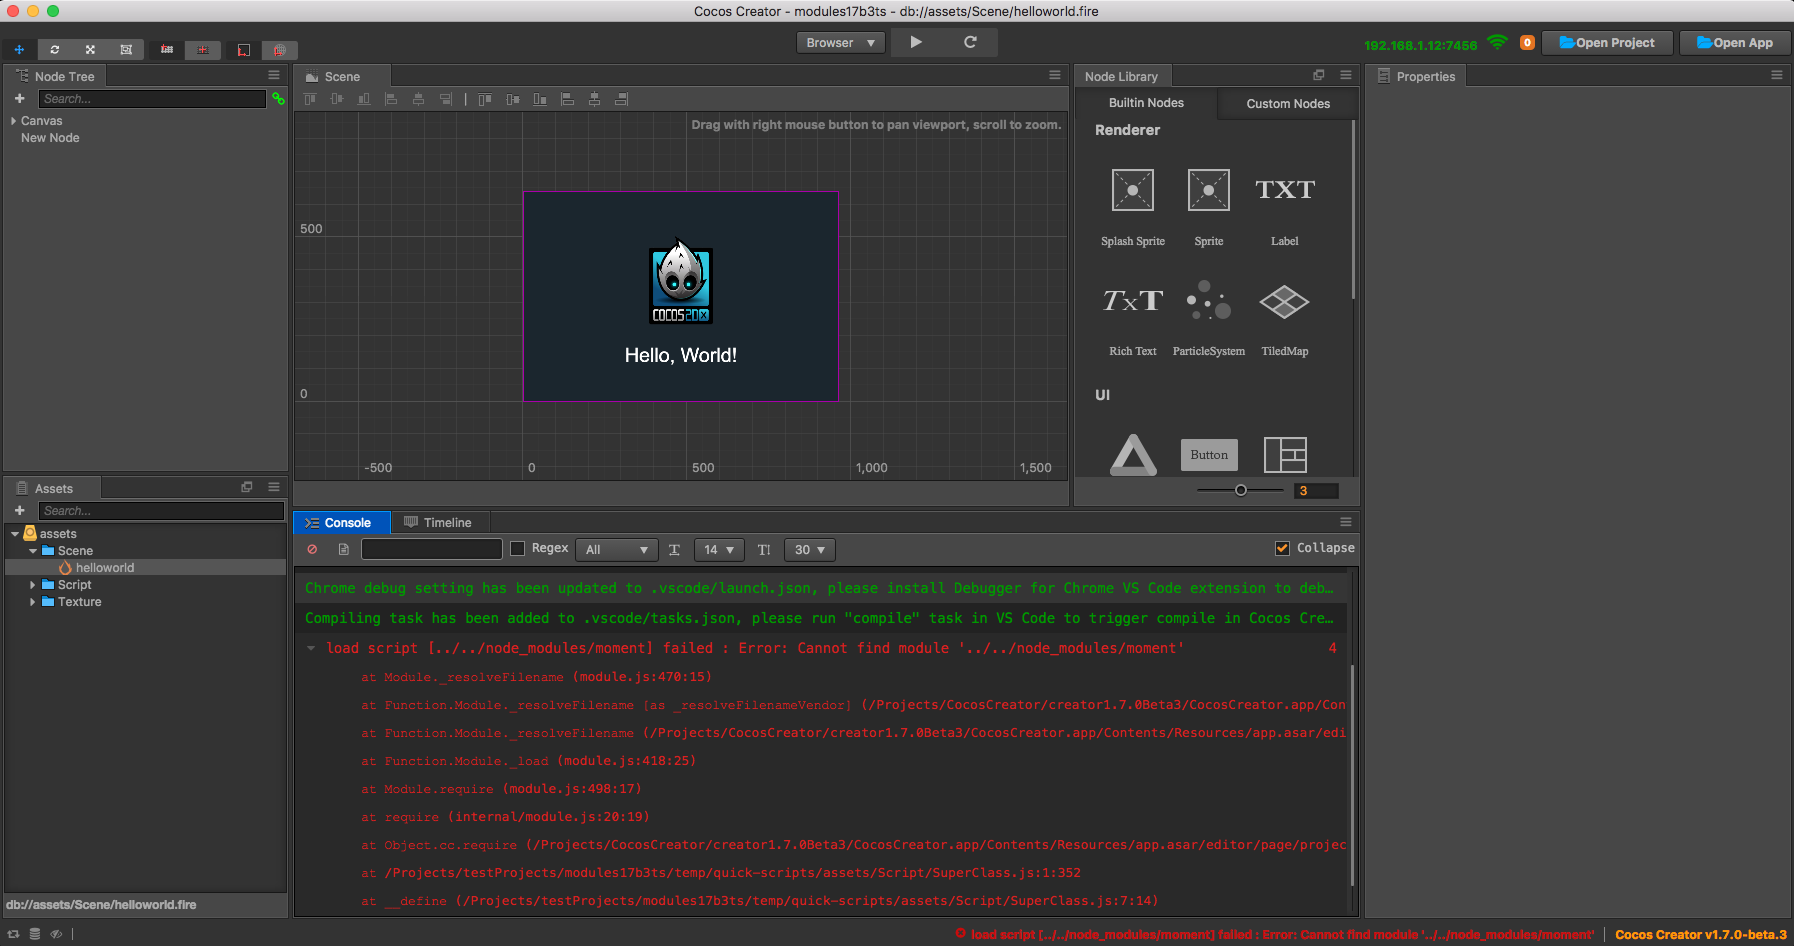1794x946 pixels.
Task: Toggle the local coordinate mode button
Action: [x=244, y=49]
